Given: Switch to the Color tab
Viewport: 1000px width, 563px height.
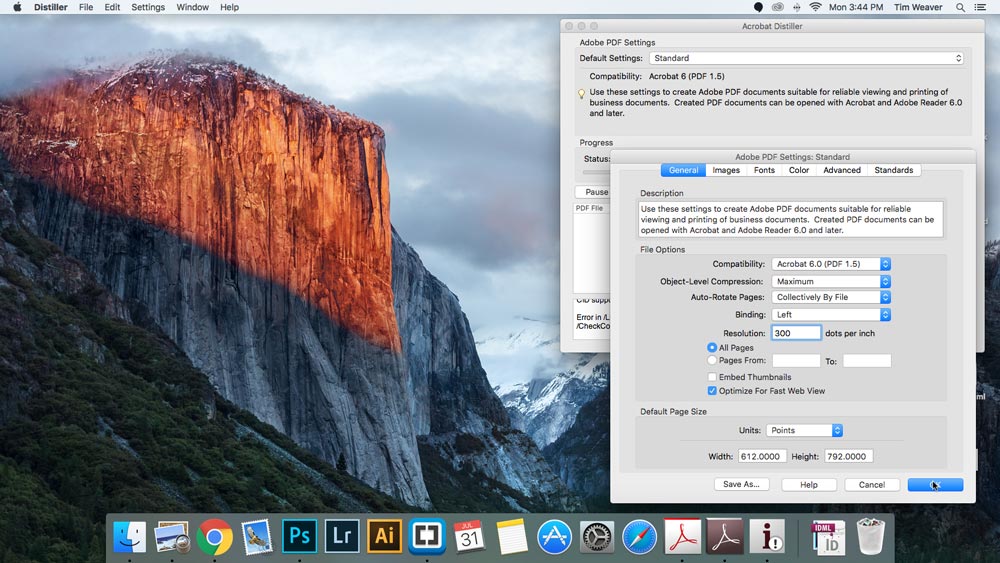Looking at the screenshot, I should [798, 170].
